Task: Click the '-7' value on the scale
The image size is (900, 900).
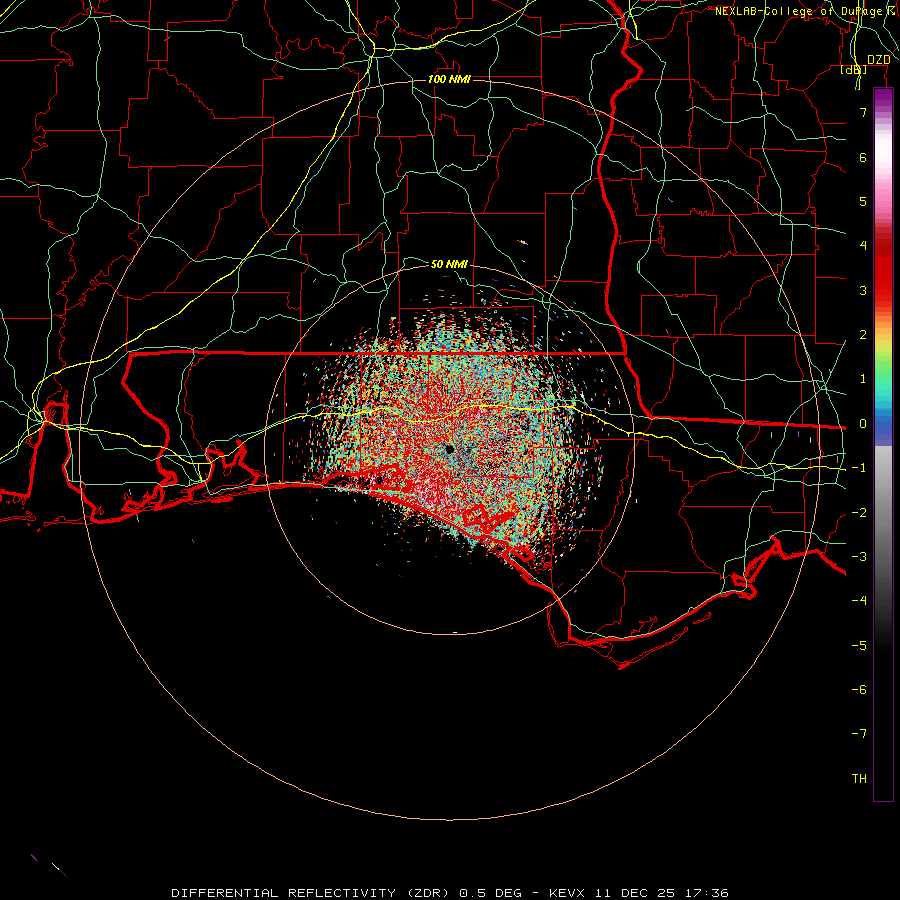Action: pos(859,734)
